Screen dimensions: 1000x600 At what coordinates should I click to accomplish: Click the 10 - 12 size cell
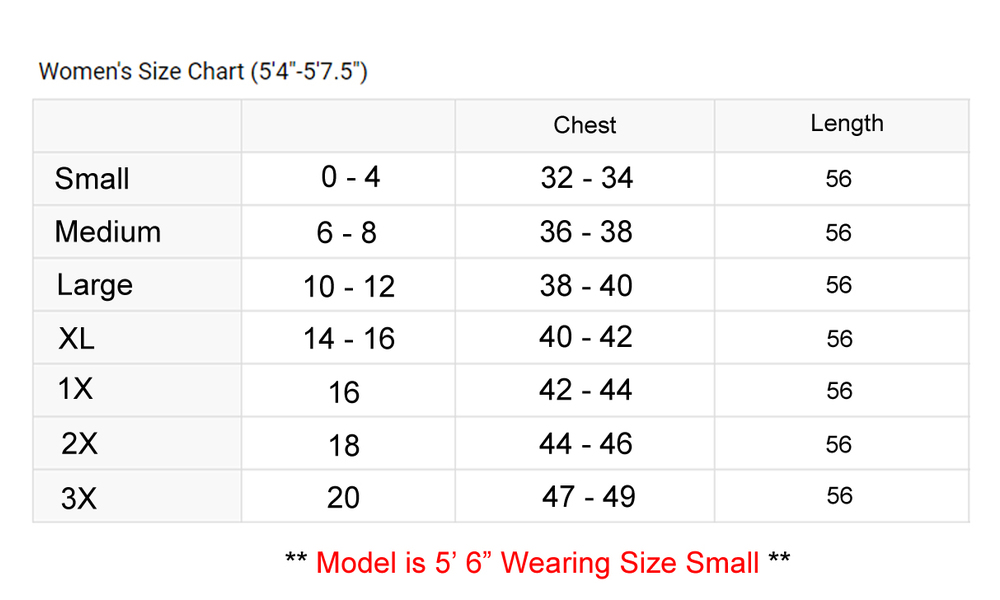pos(349,287)
